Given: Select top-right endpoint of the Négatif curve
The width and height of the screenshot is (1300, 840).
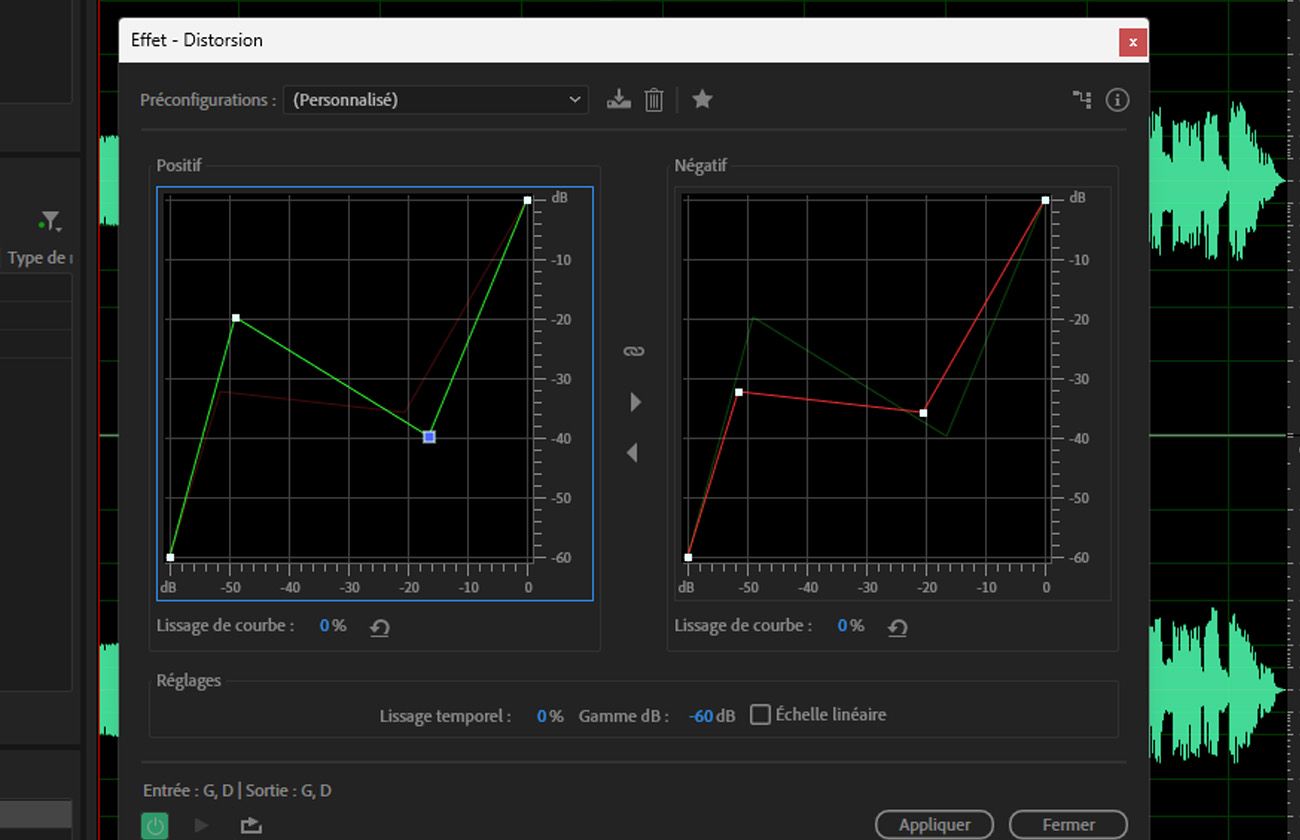Looking at the screenshot, I should tap(1045, 200).
